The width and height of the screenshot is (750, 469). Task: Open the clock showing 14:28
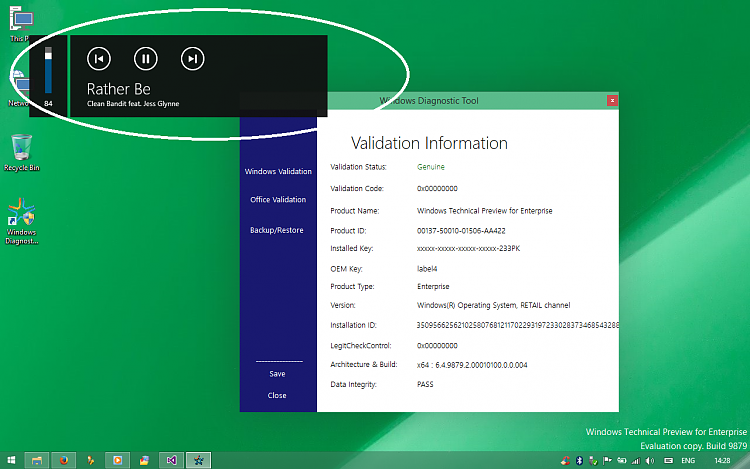[x=722, y=461]
